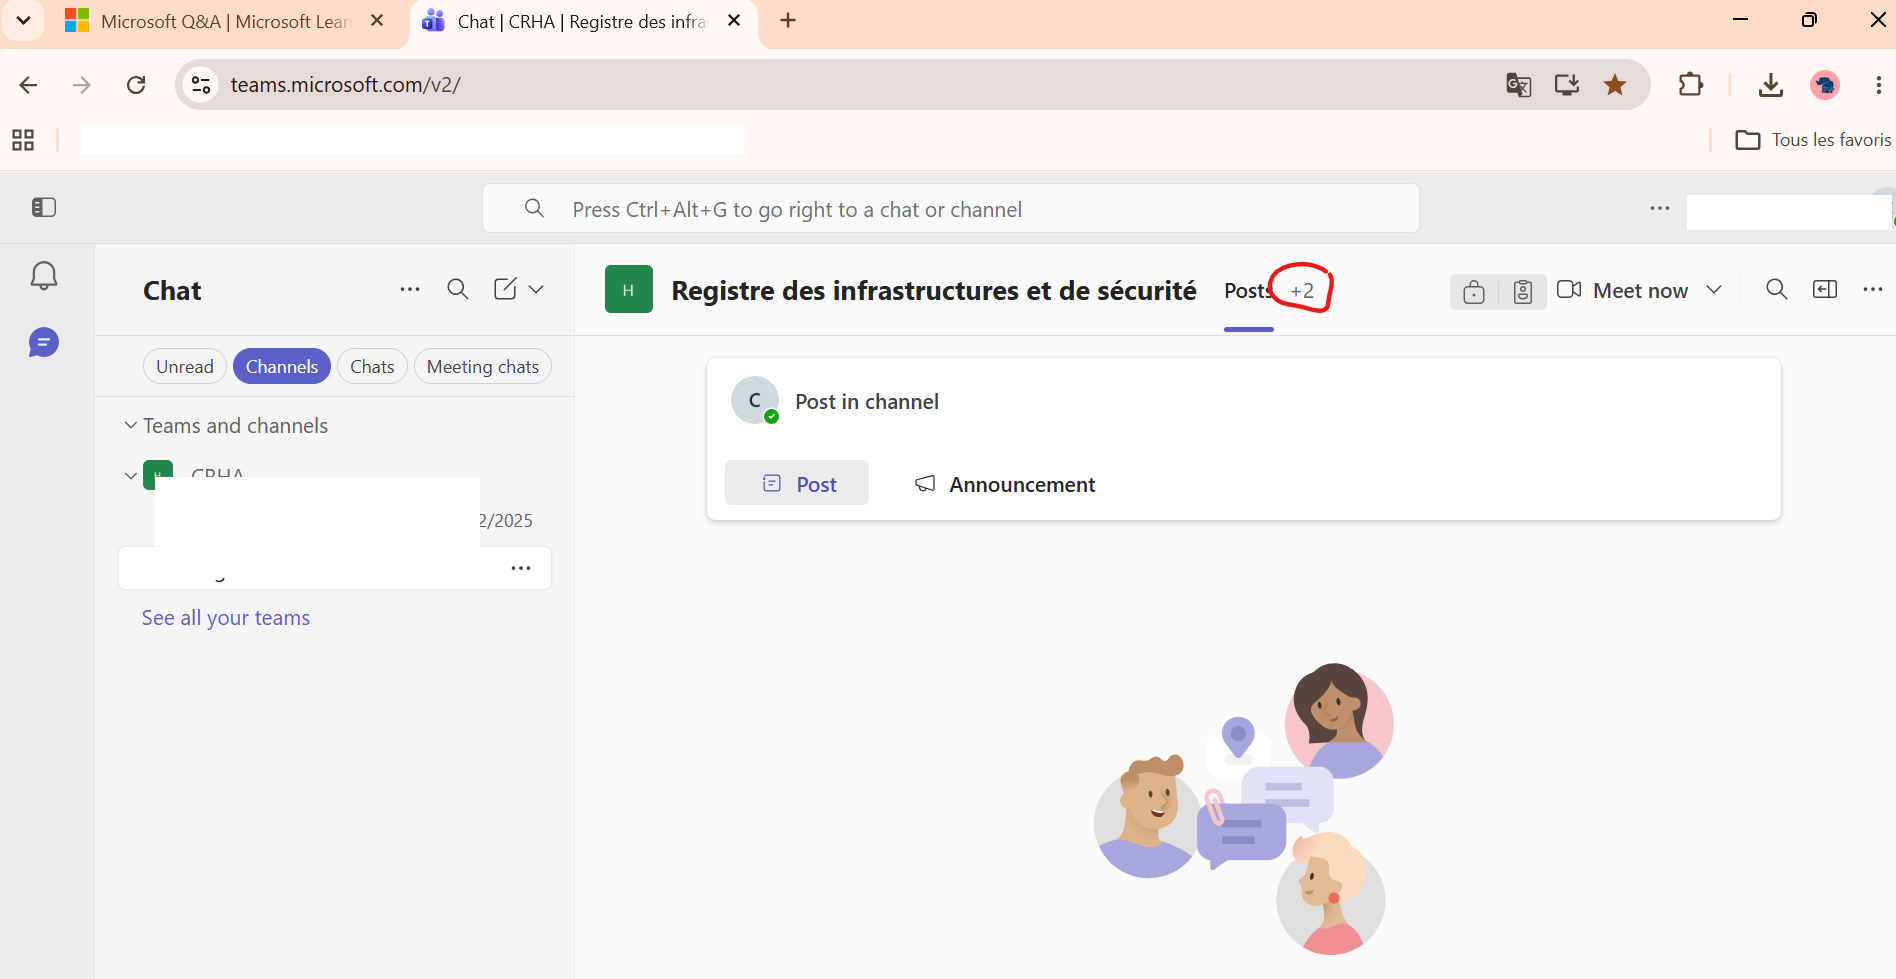Start a meeting with Meet now
The height and width of the screenshot is (979, 1896).
1623,290
